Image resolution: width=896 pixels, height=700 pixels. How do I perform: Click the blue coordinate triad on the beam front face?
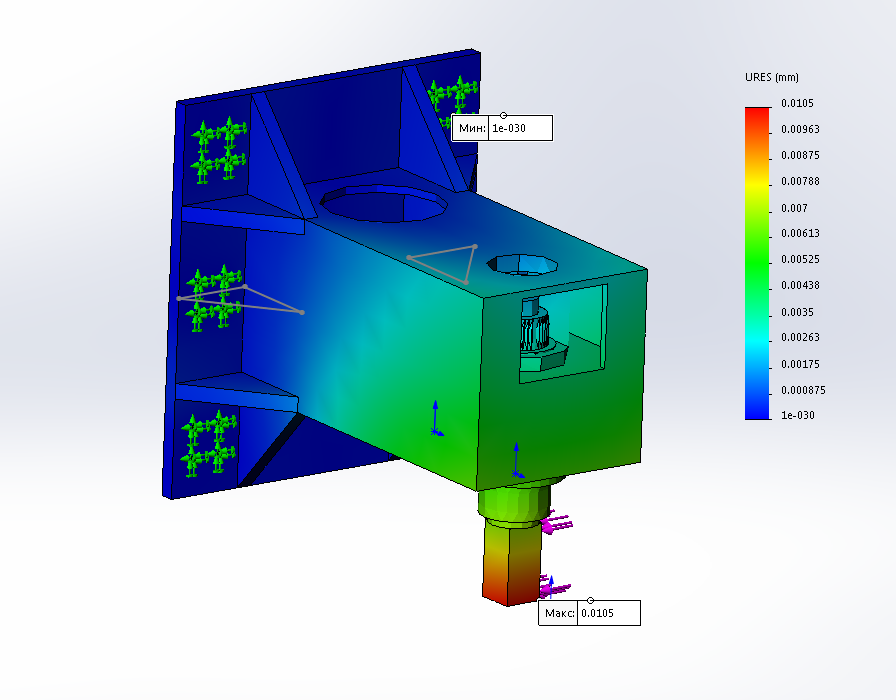pyautogui.click(x=517, y=461)
